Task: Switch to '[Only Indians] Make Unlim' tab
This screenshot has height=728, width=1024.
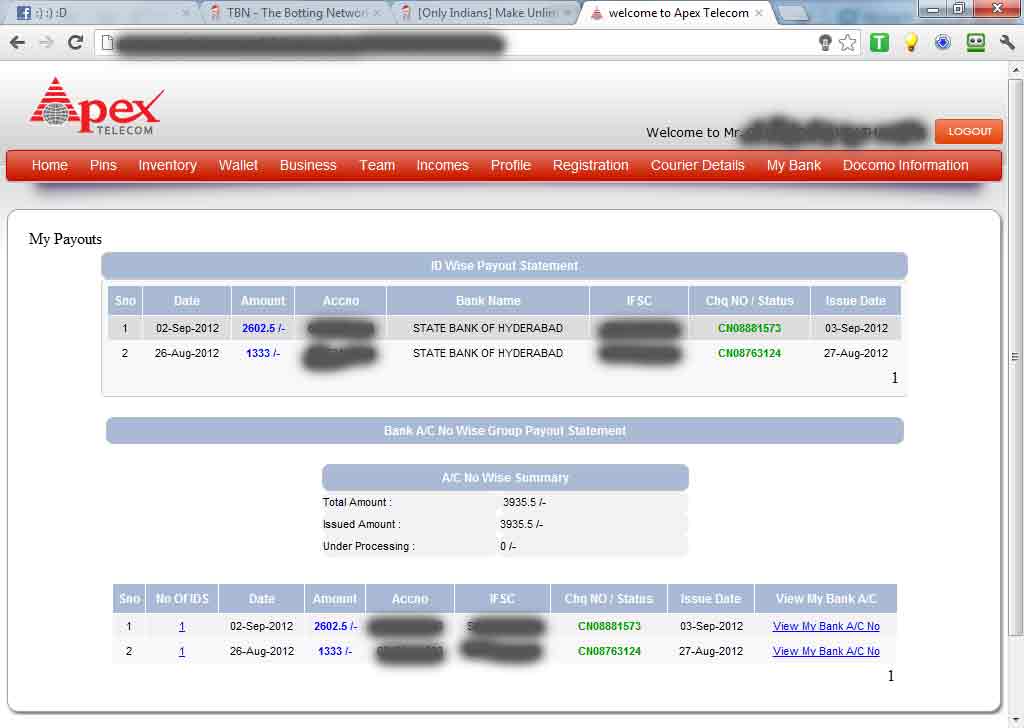Action: point(485,13)
